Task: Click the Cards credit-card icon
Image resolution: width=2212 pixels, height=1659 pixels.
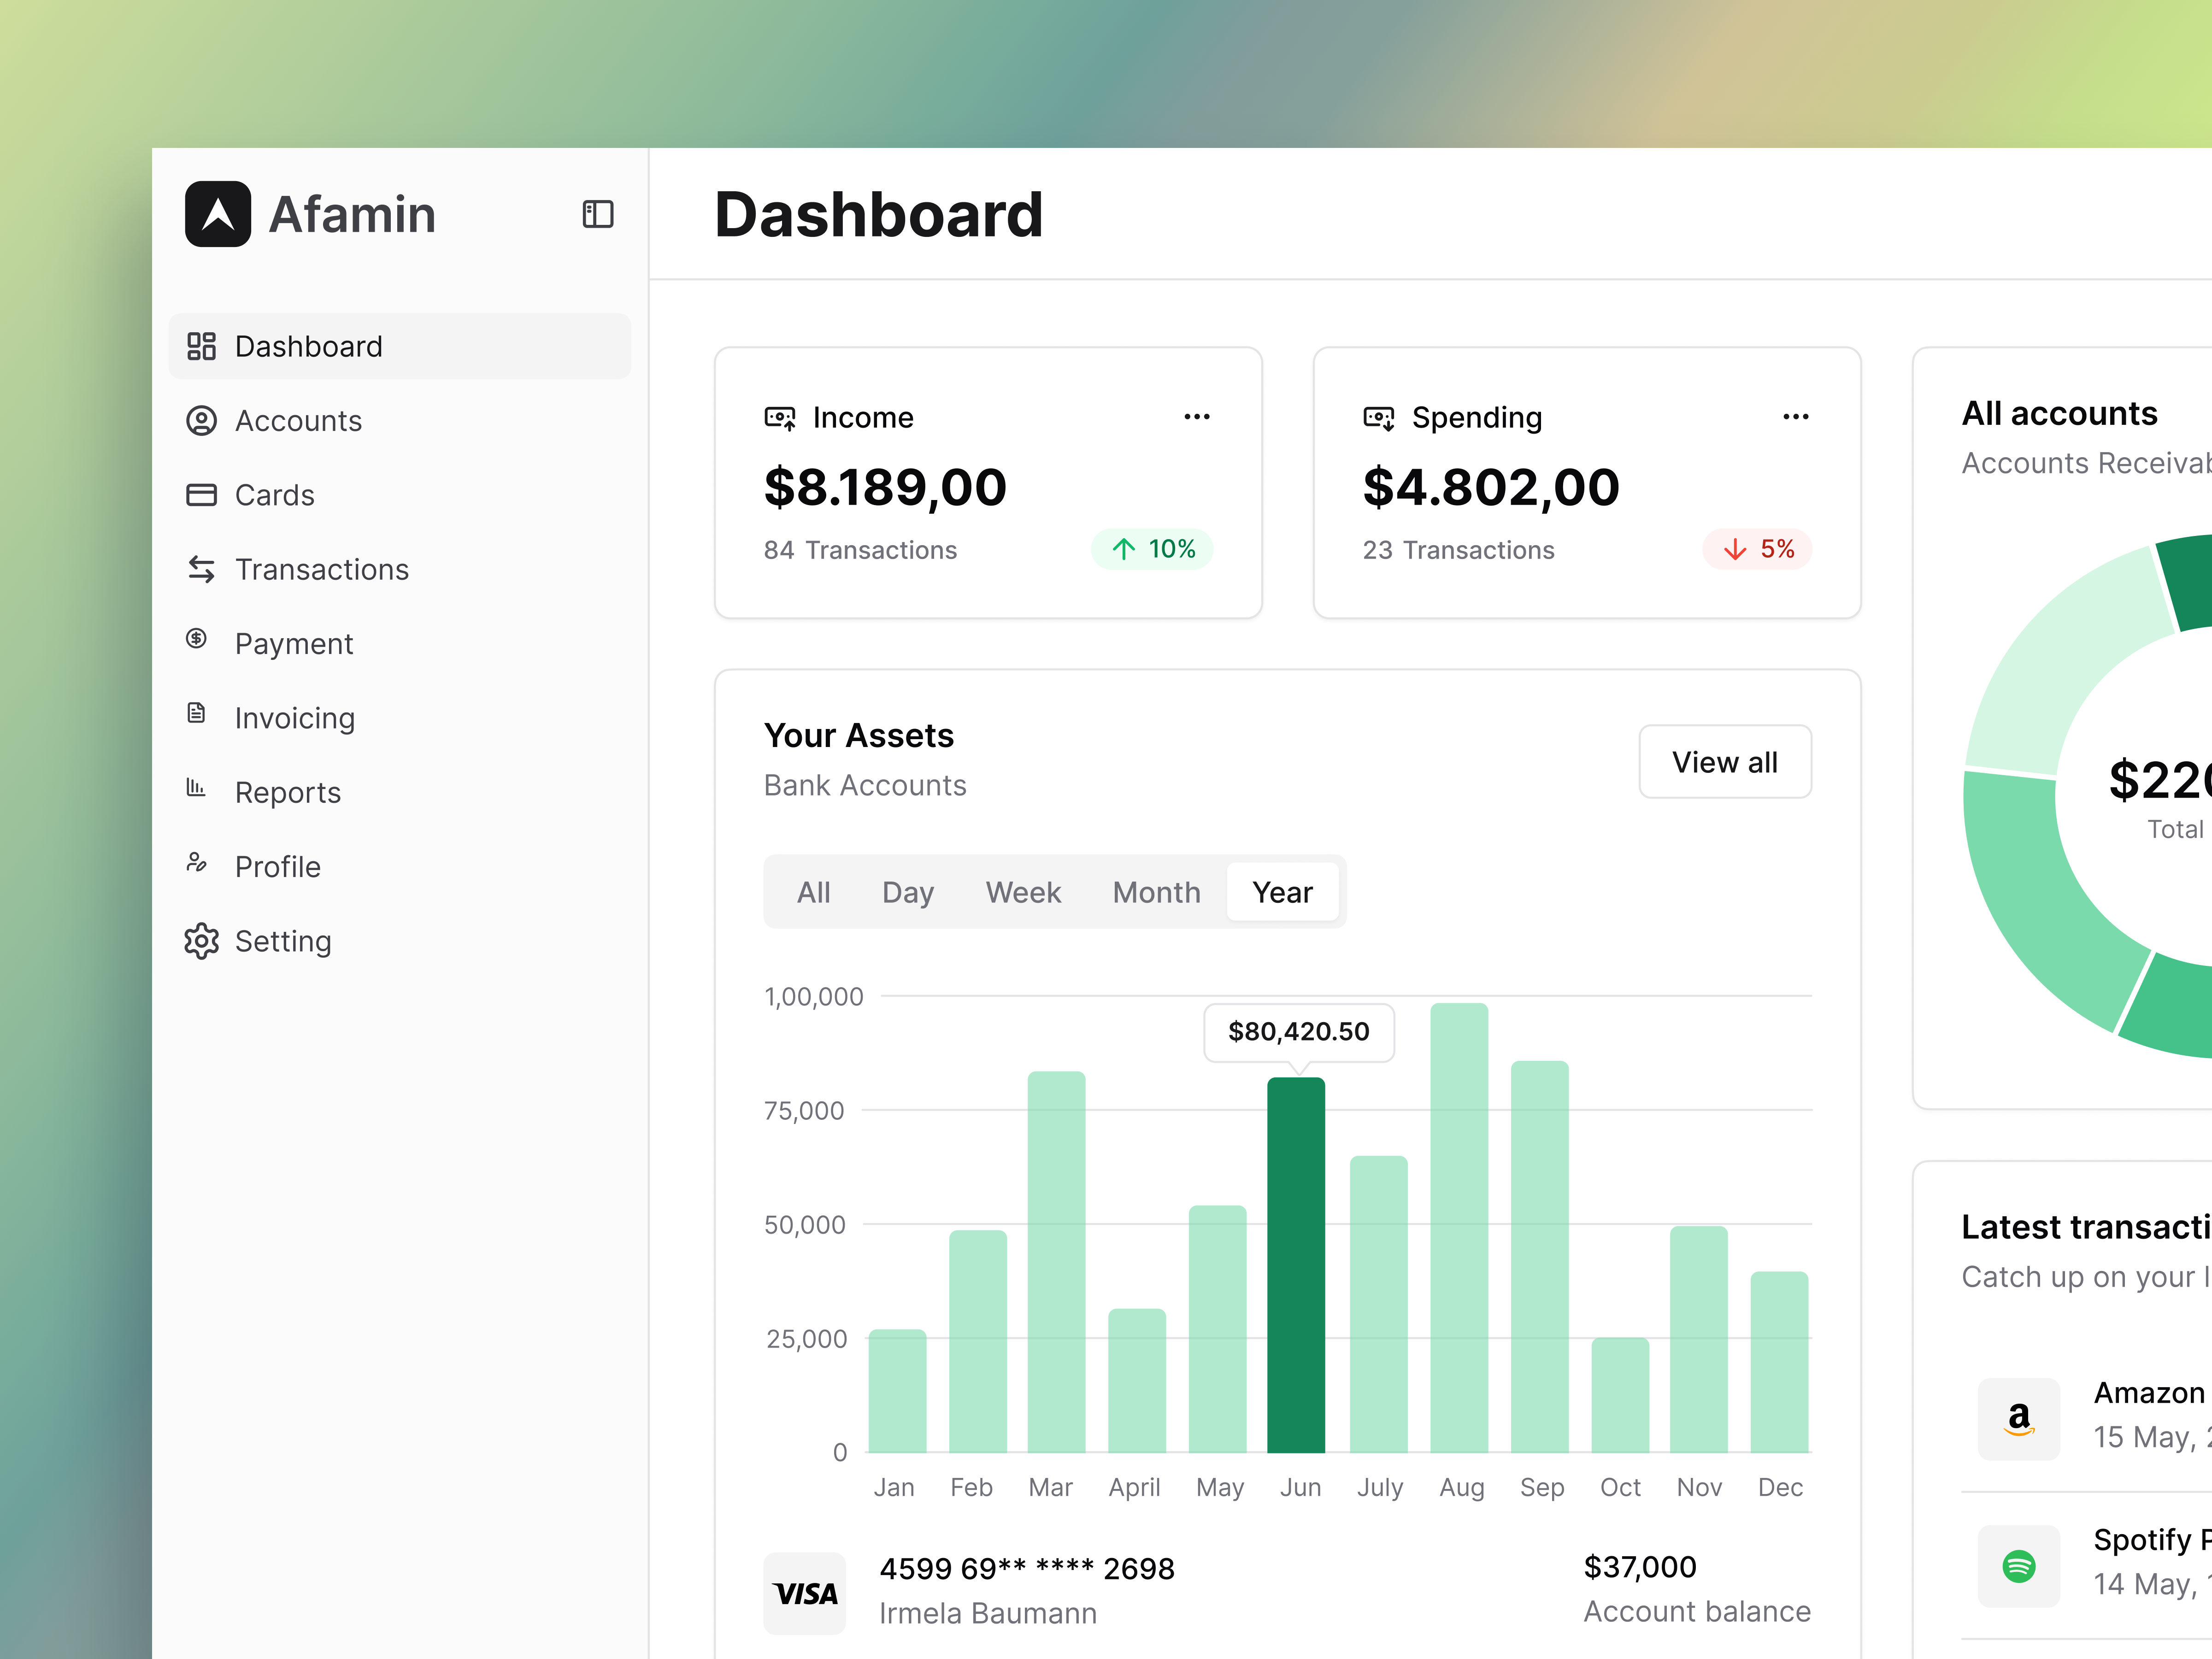Action: [201, 495]
